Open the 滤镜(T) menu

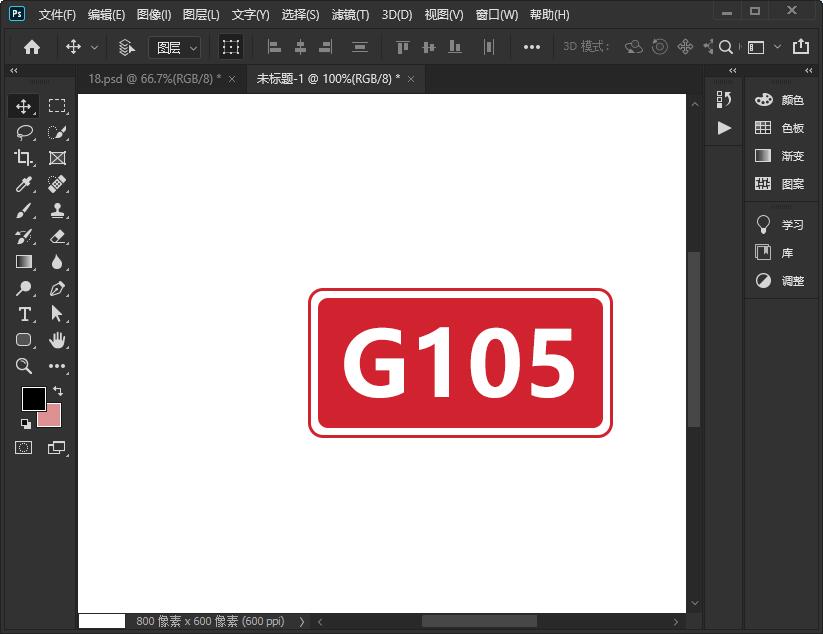click(x=350, y=15)
